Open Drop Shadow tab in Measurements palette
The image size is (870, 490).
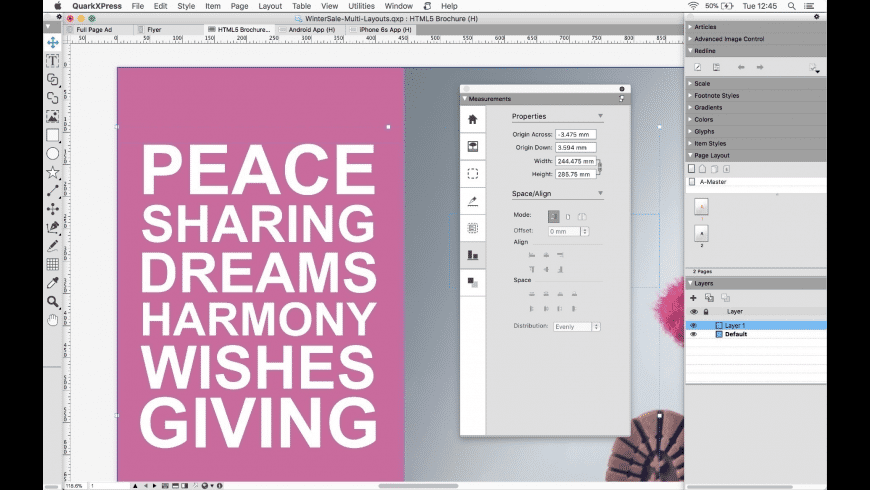click(x=473, y=282)
